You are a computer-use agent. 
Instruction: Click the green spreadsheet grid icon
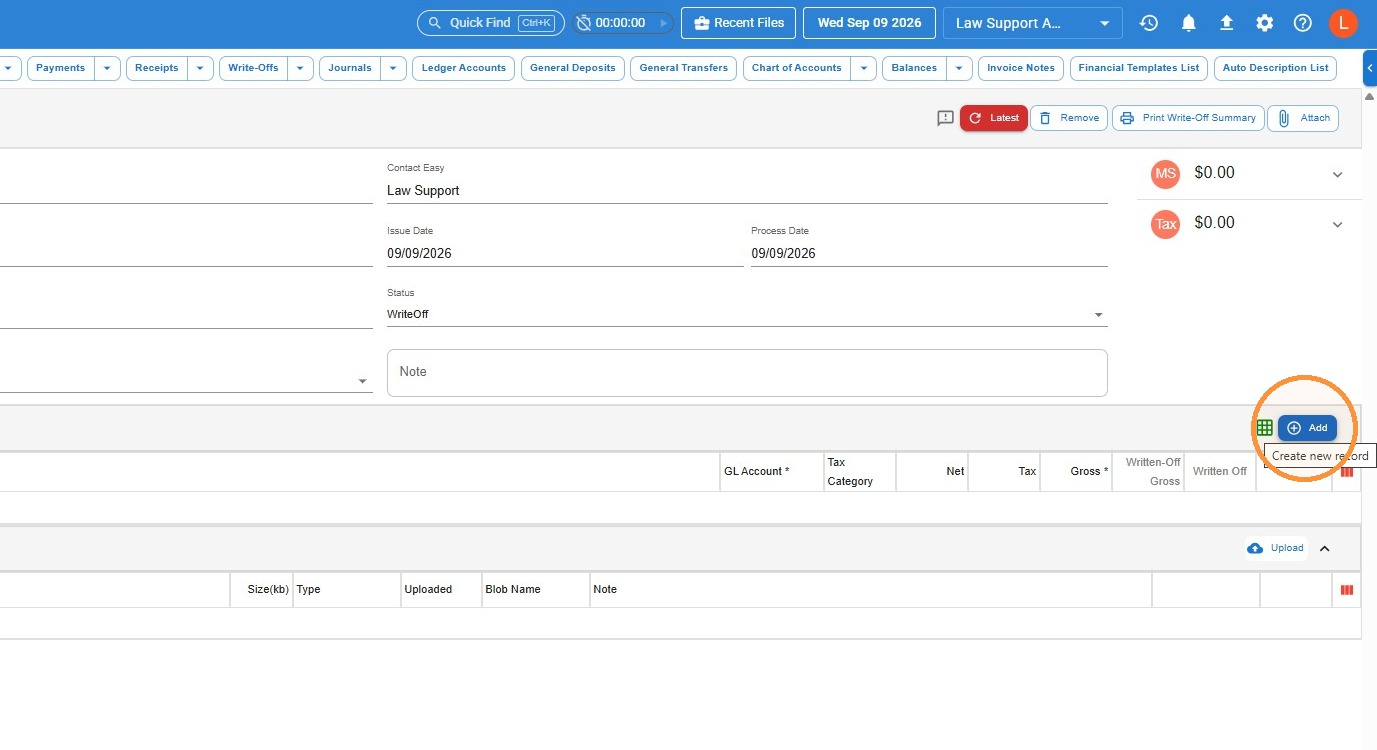tap(1265, 428)
